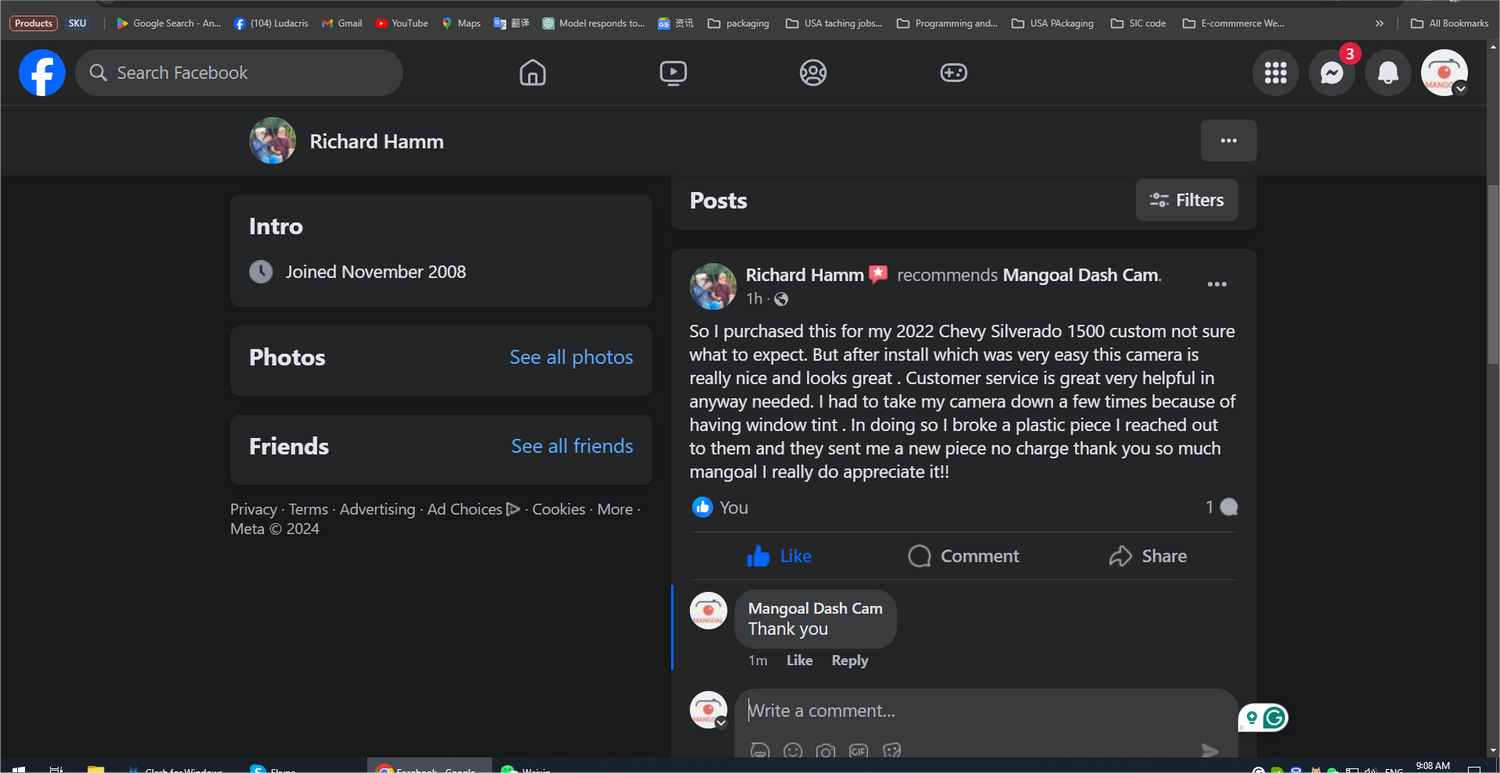The image size is (1500, 773).
Task: Open the Messenger chat icon
Action: pos(1331,73)
